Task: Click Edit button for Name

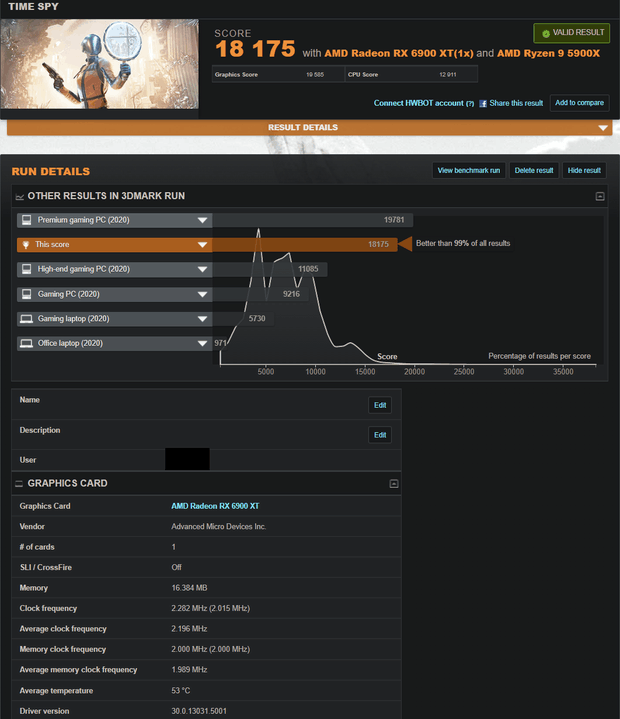Action: 380,405
